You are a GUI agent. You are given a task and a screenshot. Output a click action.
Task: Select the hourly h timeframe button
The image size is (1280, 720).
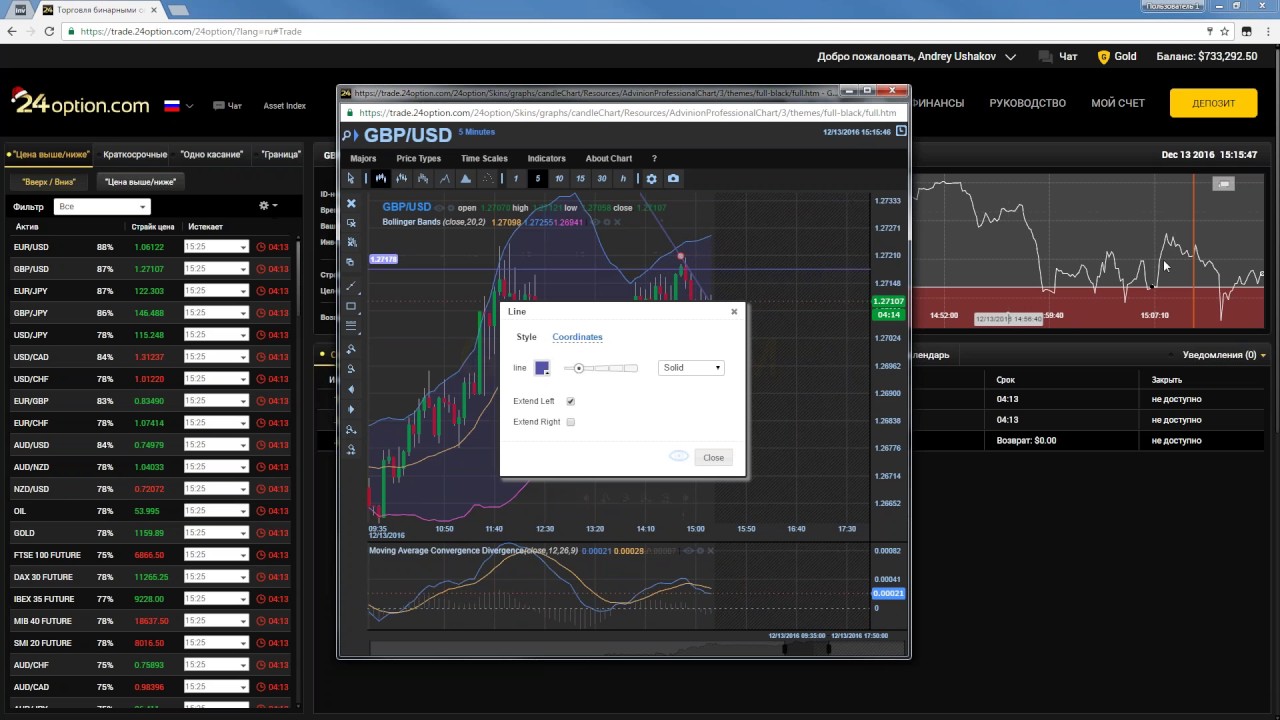point(623,179)
